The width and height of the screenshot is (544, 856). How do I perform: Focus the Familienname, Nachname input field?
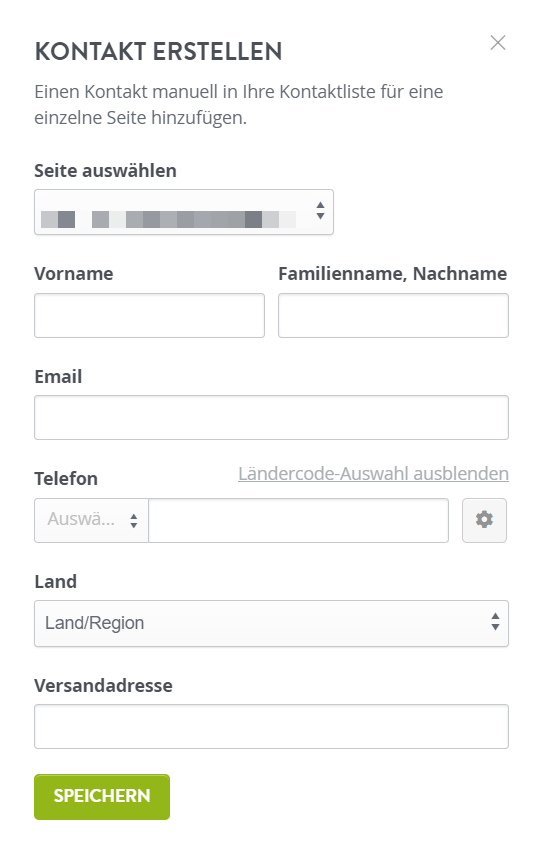click(x=393, y=315)
